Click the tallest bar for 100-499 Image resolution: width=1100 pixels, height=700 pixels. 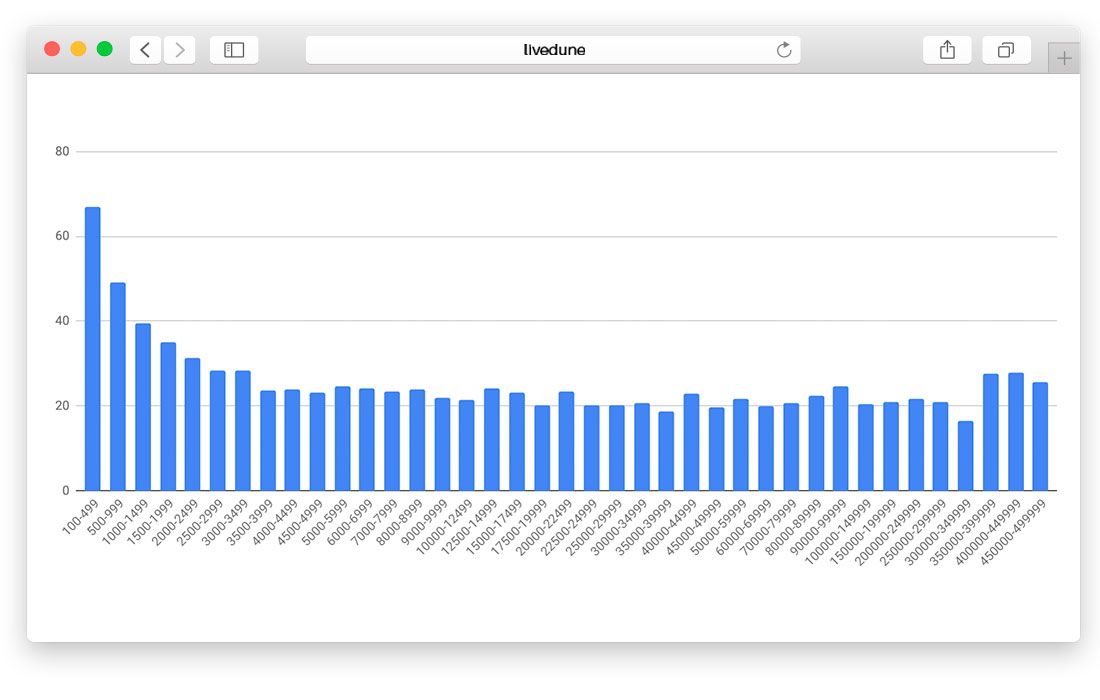point(93,349)
